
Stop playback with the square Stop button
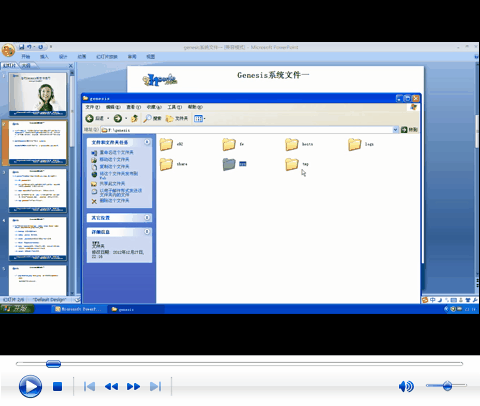(57, 387)
